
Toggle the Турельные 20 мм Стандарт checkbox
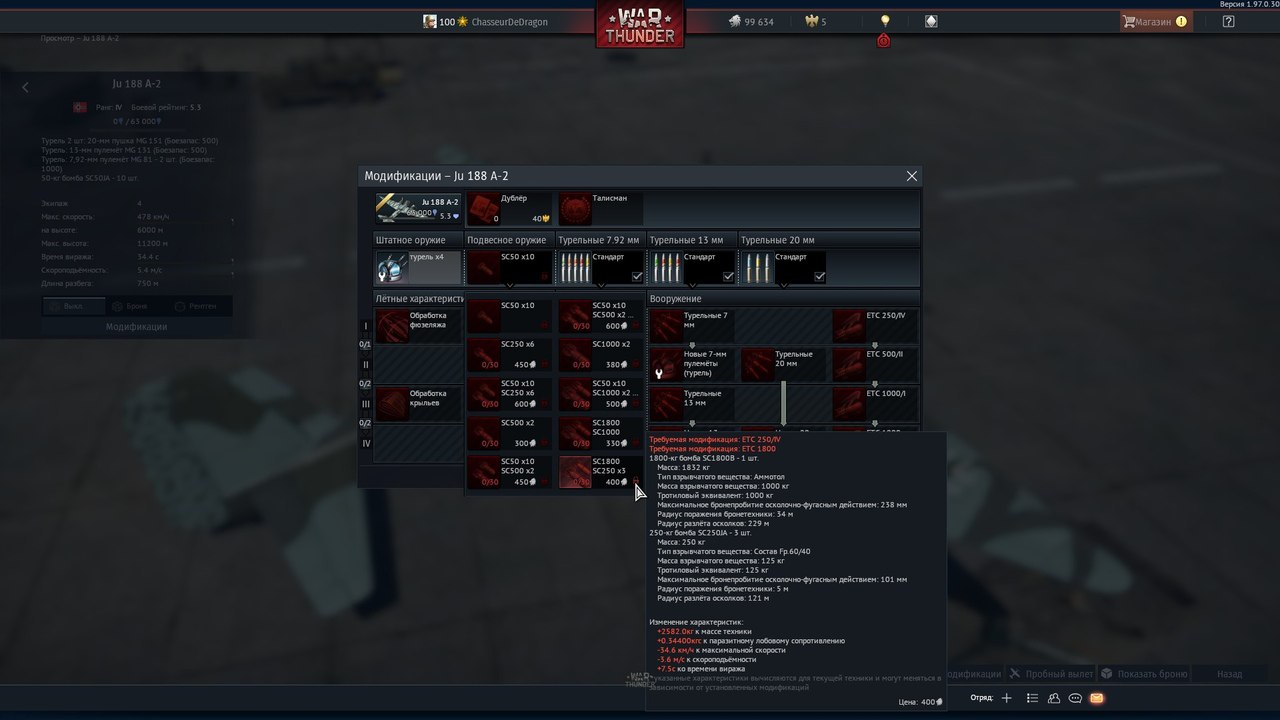tap(820, 277)
